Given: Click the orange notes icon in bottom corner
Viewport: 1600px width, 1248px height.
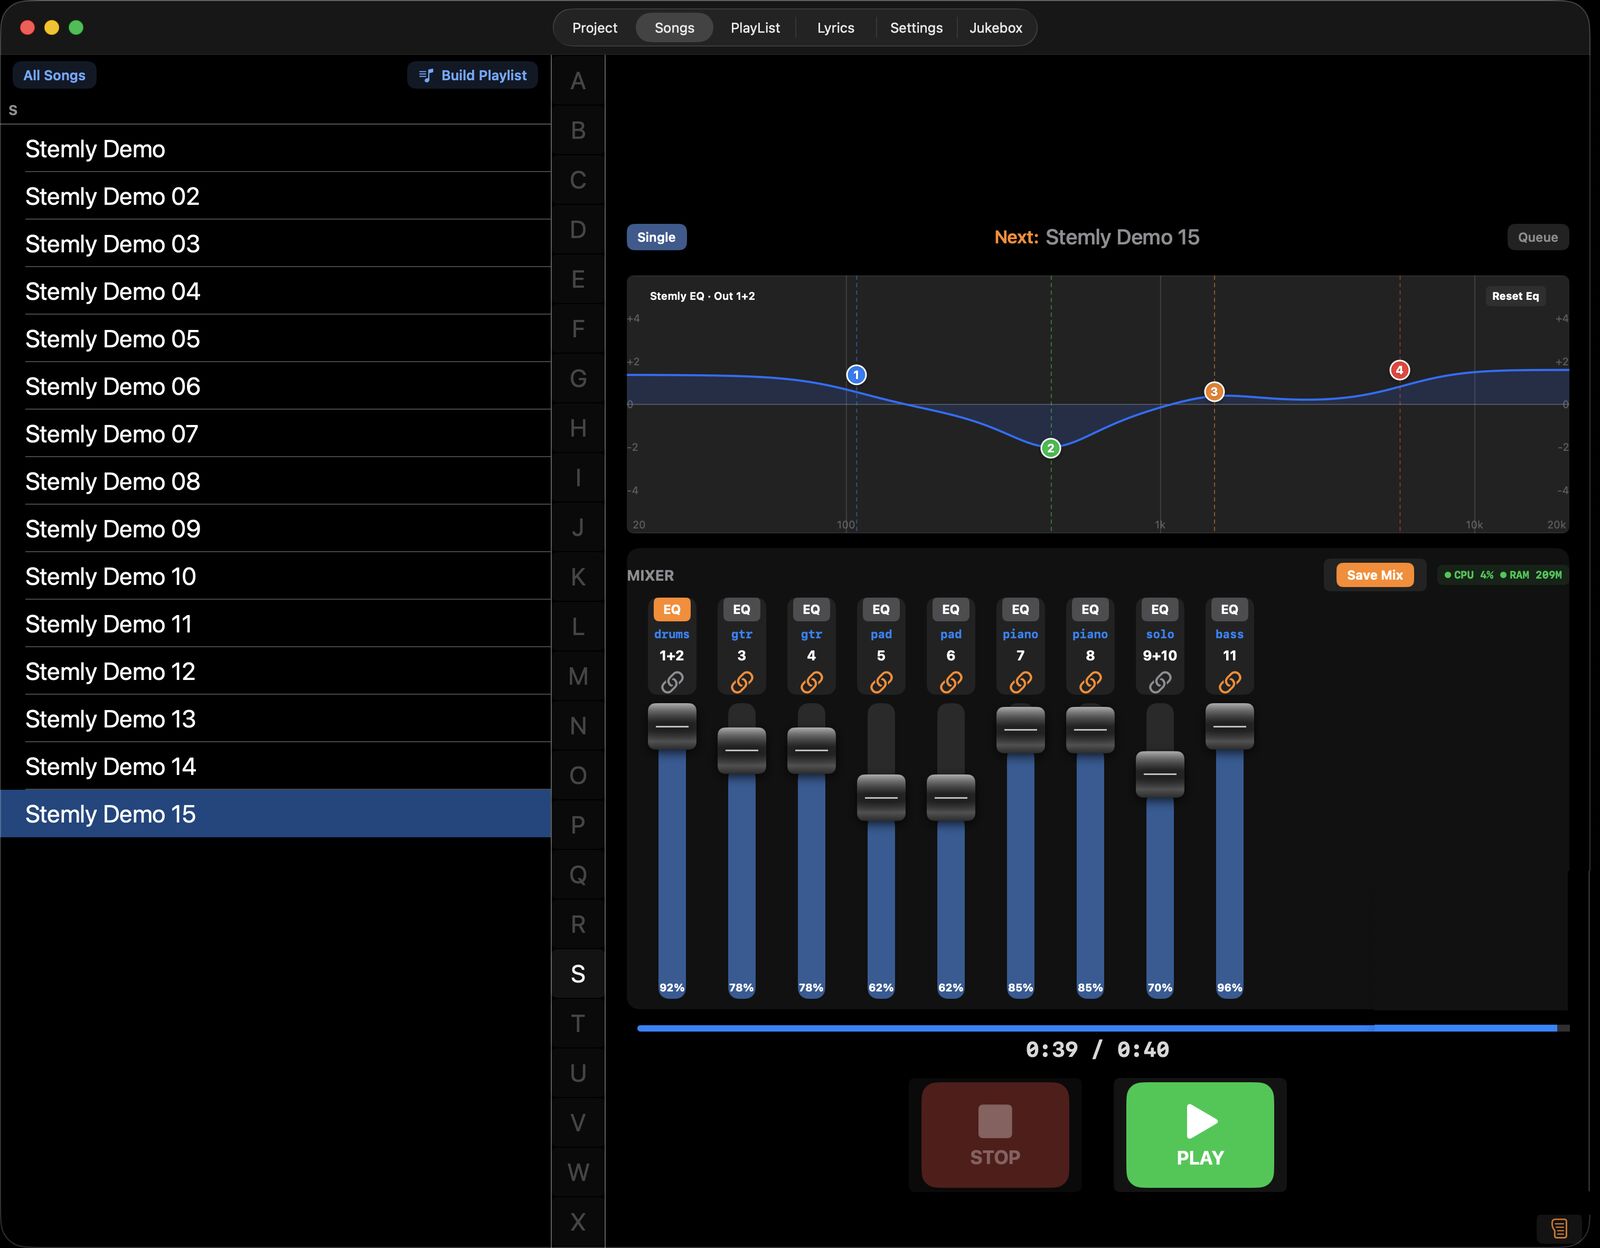Looking at the screenshot, I should tap(1559, 1228).
